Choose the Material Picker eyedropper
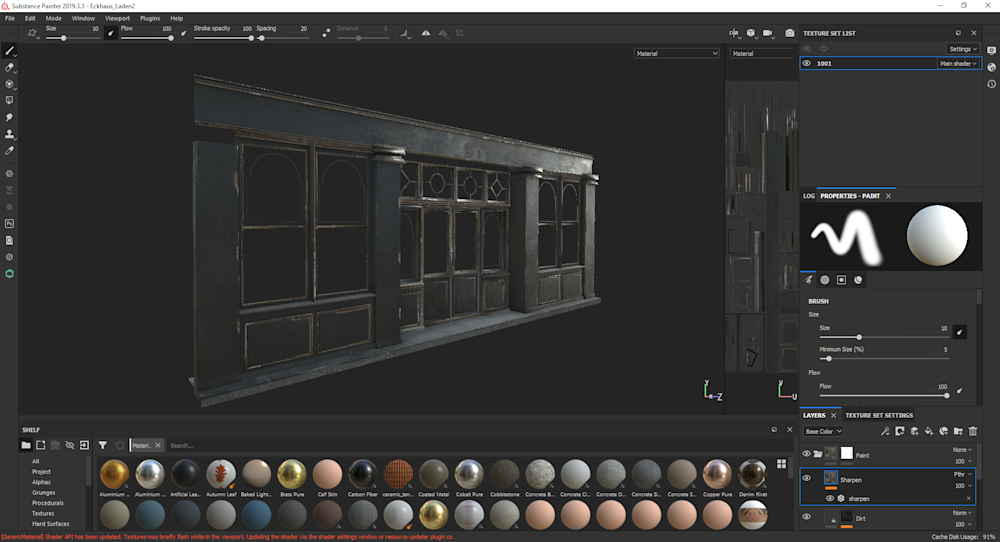The width and height of the screenshot is (1000, 542). [x=10, y=151]
